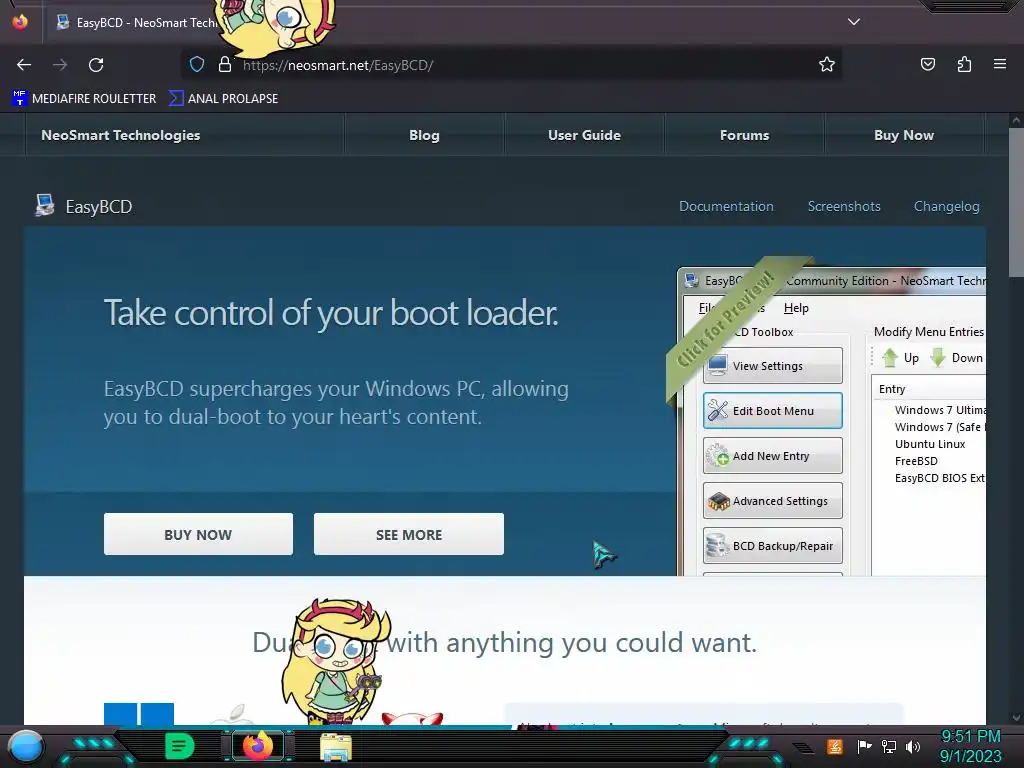1024x768 pixels.
Task: Open the User Guide page
Action: point(584,135)
